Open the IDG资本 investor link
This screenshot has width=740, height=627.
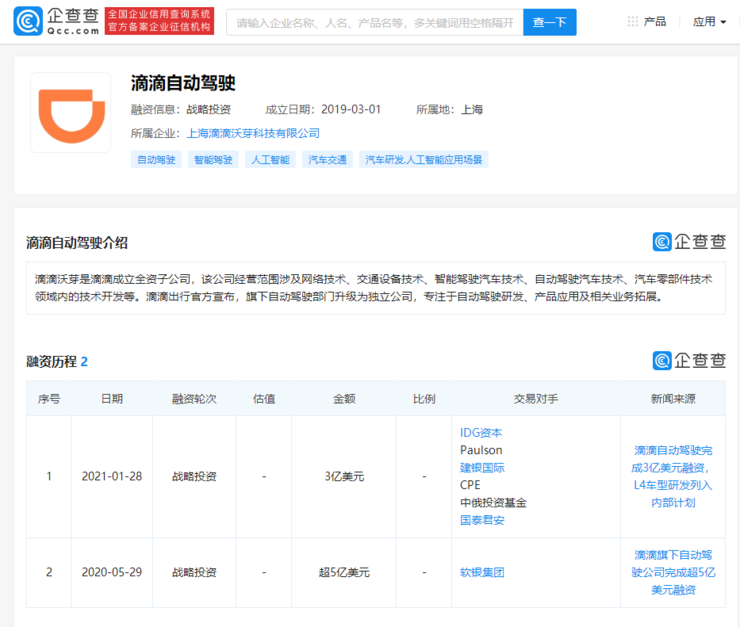pos(481,433)
